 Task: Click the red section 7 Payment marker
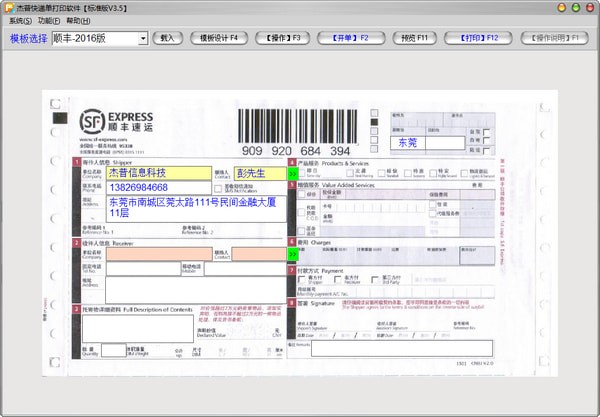point(291,268)
